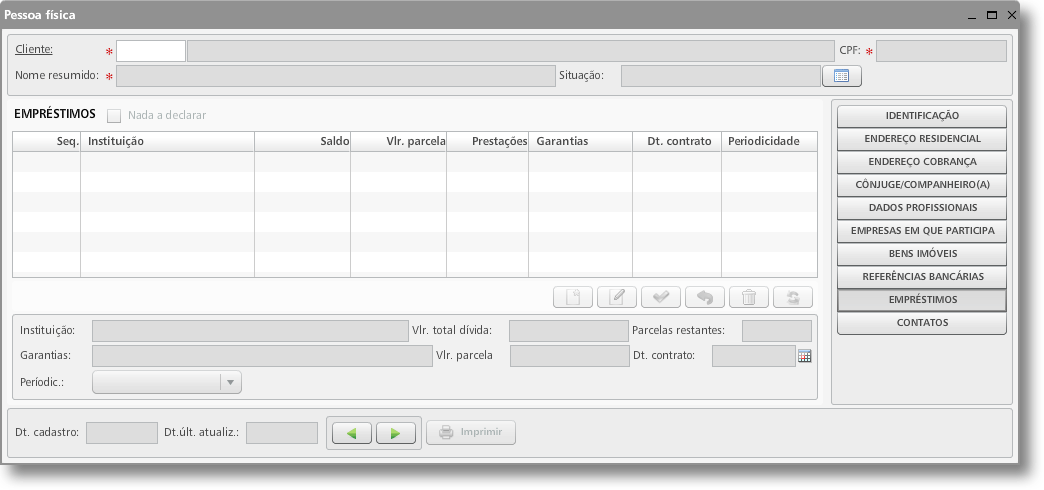Click the delete trash icon under the table
This screenshot has width=1044, height=490.
(x=749, y=297)
